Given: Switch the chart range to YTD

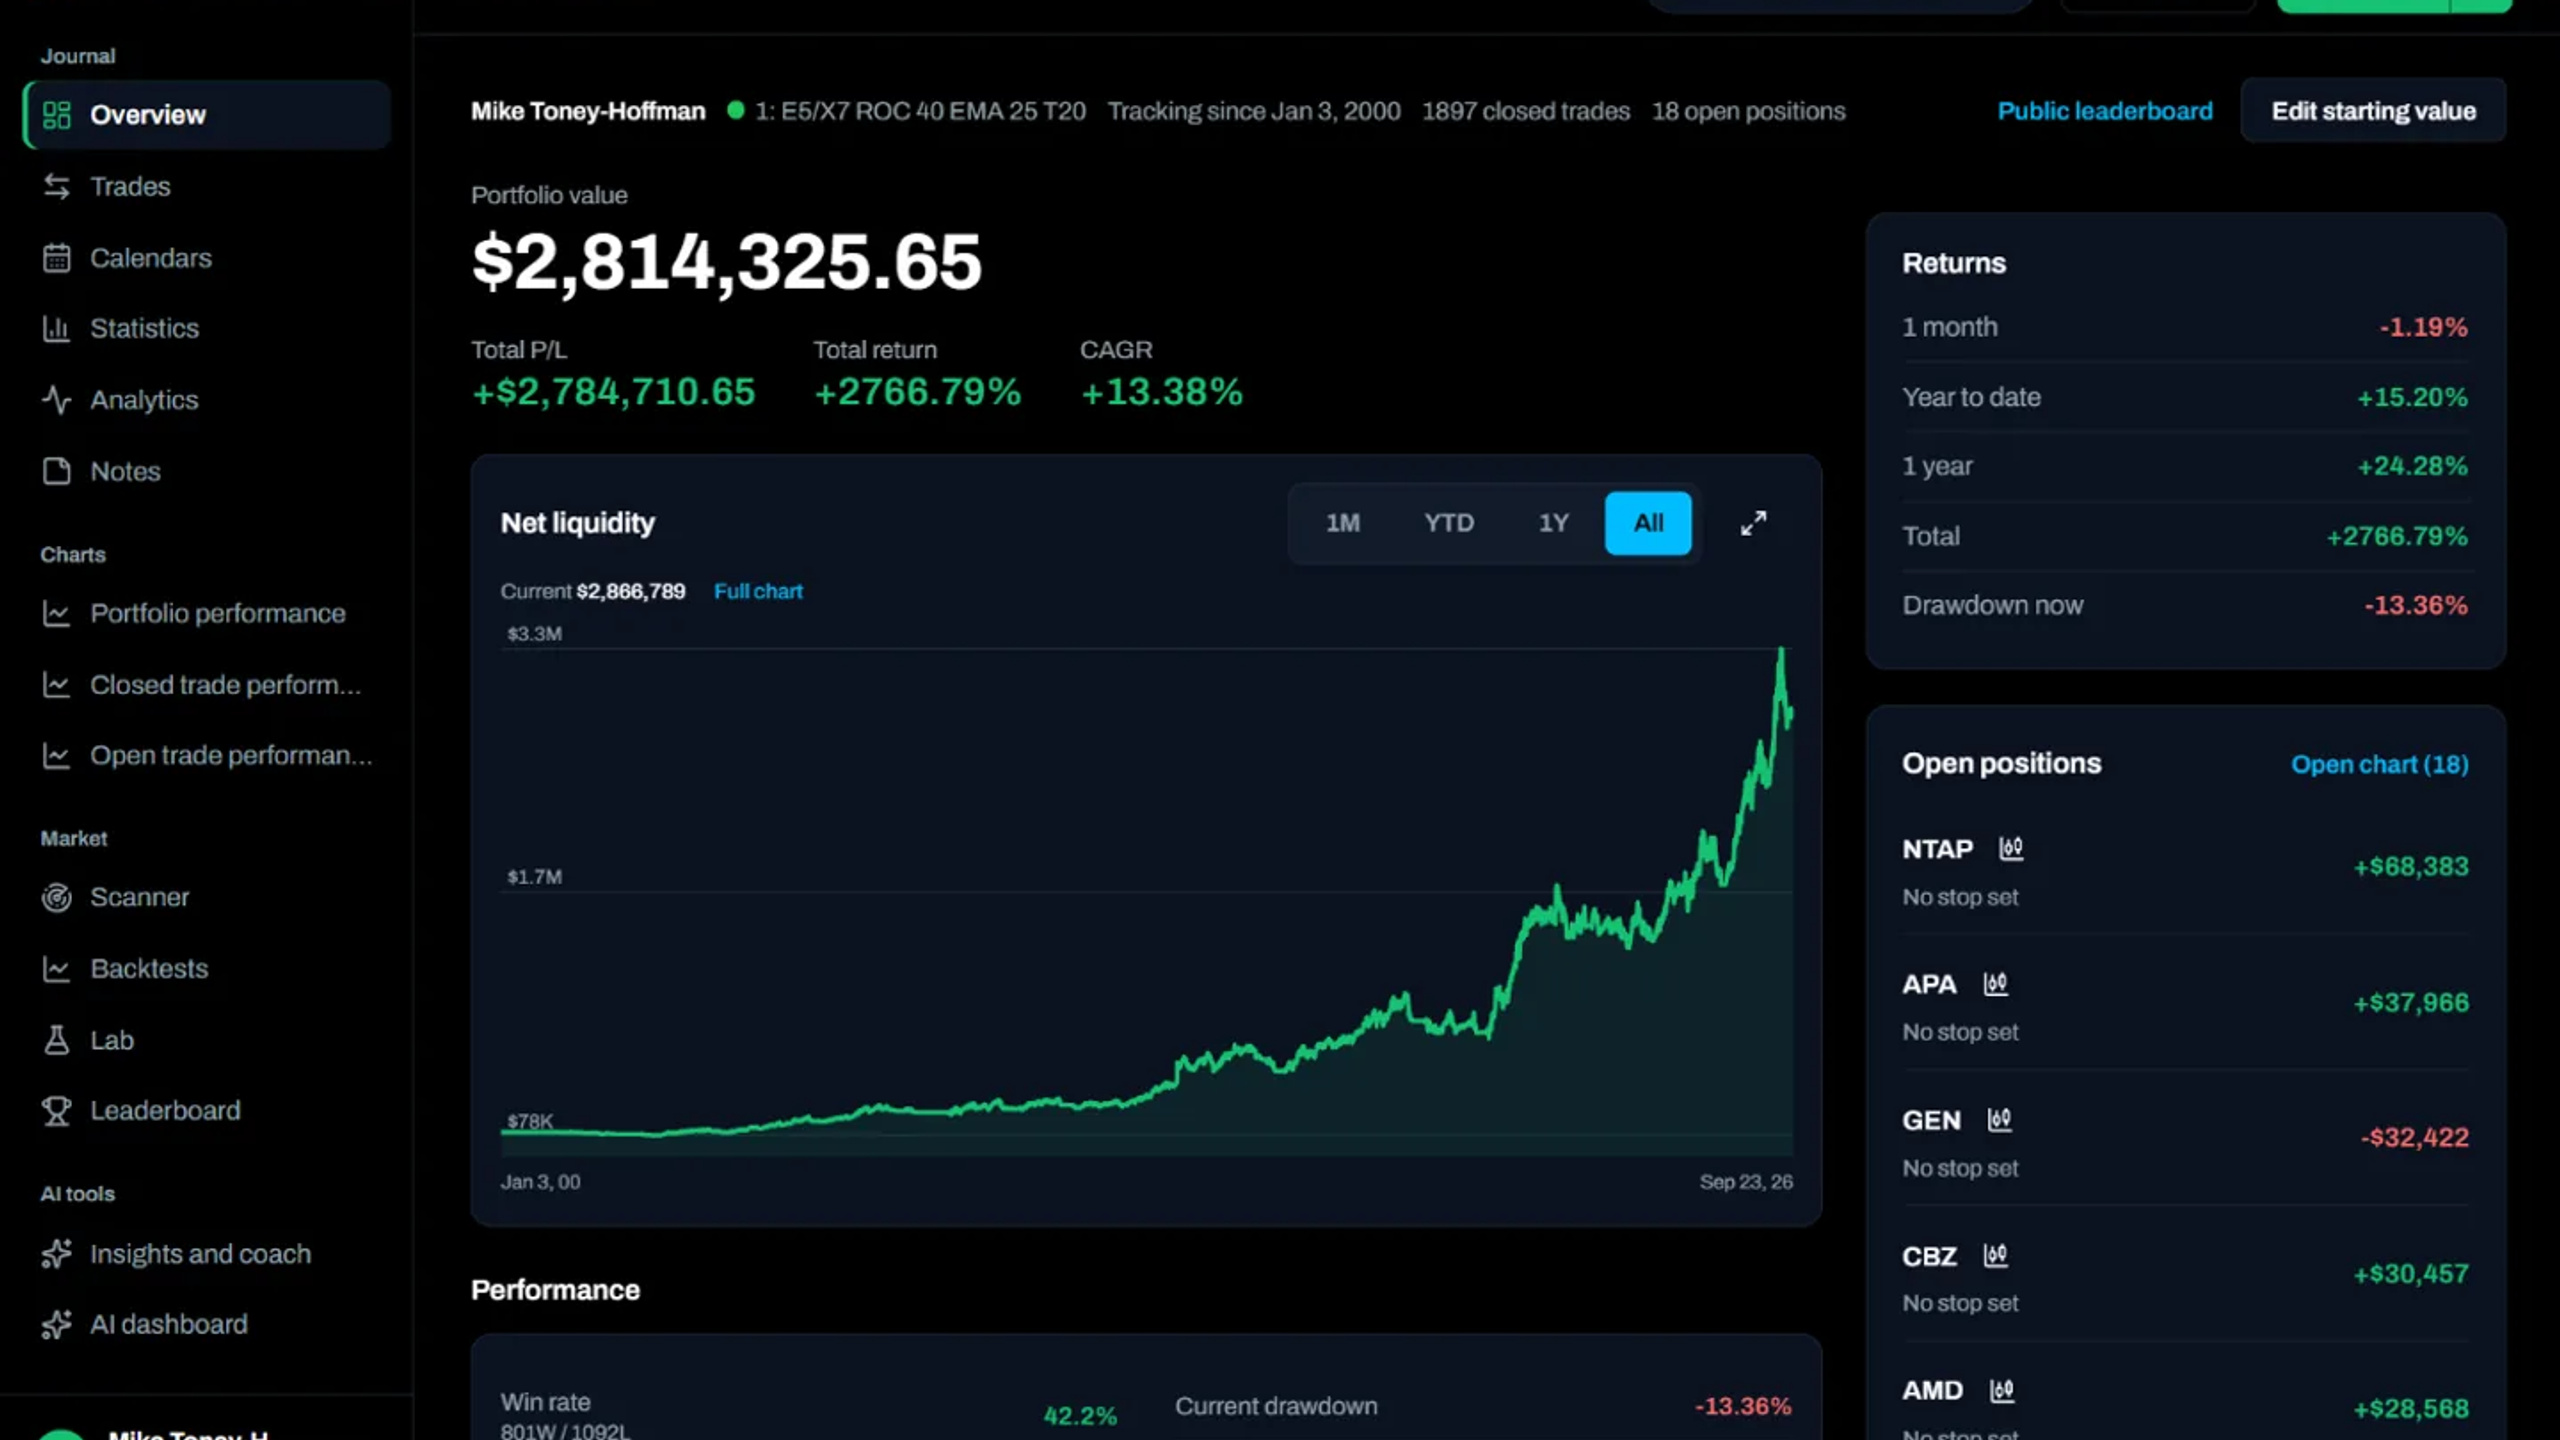Looking at the screenshot, I should [x=1449, y=523].
